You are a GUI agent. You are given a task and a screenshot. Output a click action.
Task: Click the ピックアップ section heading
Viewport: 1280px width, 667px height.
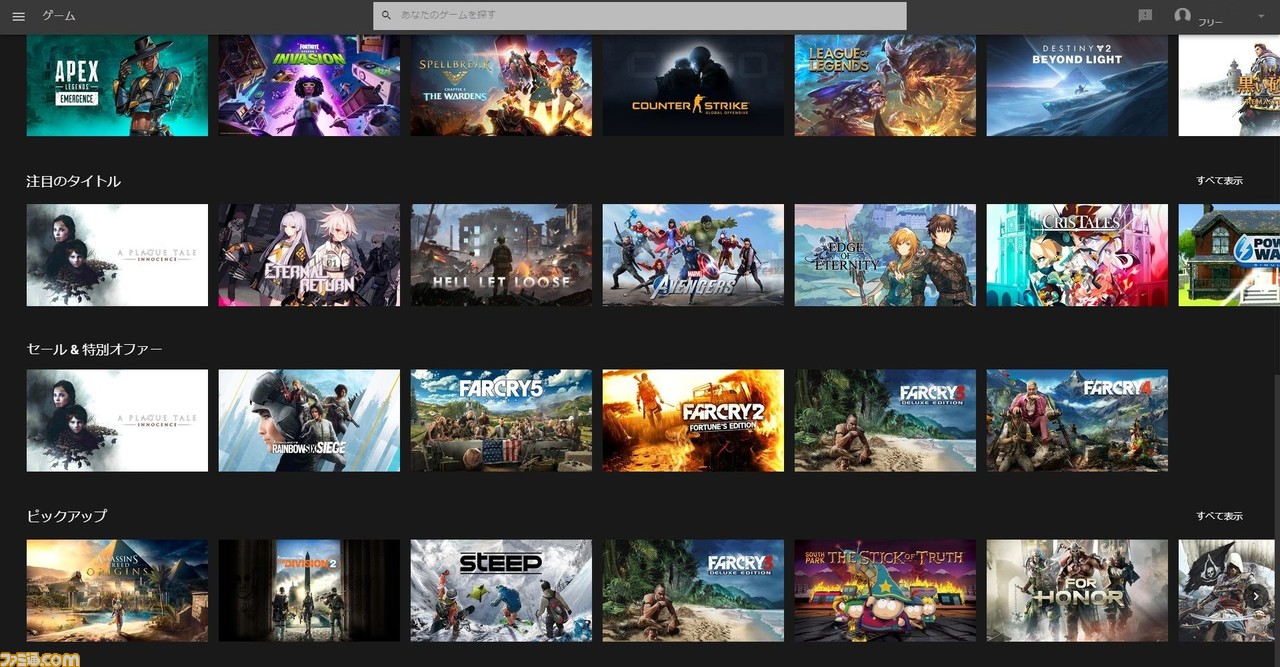(66, 516)
